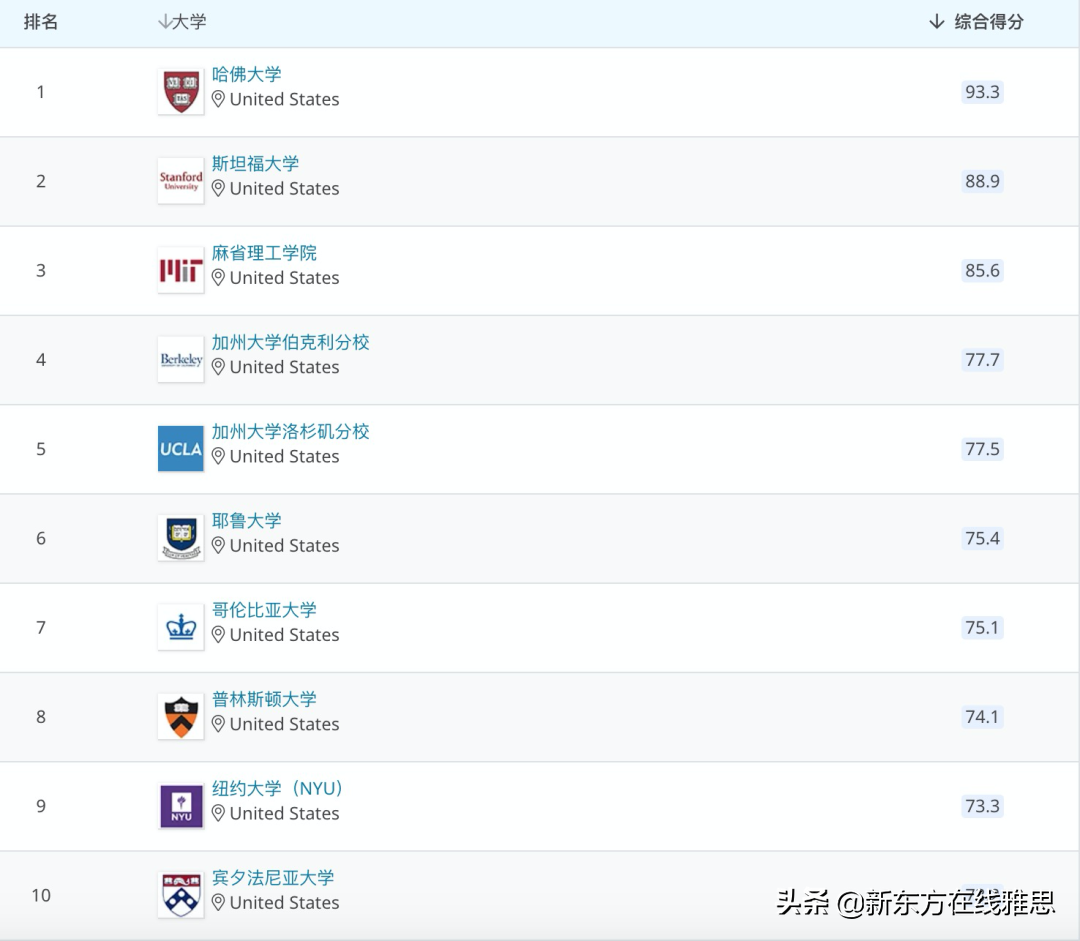
Task: Click the location pin beside NYU's United States
Action: tap(218, 813)
